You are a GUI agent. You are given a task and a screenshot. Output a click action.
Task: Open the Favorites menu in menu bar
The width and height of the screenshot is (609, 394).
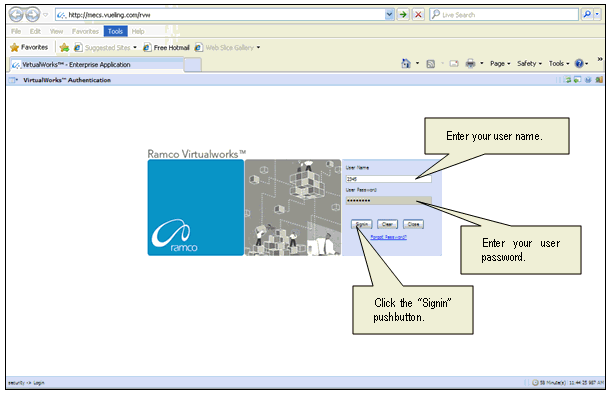click(85, 31)
